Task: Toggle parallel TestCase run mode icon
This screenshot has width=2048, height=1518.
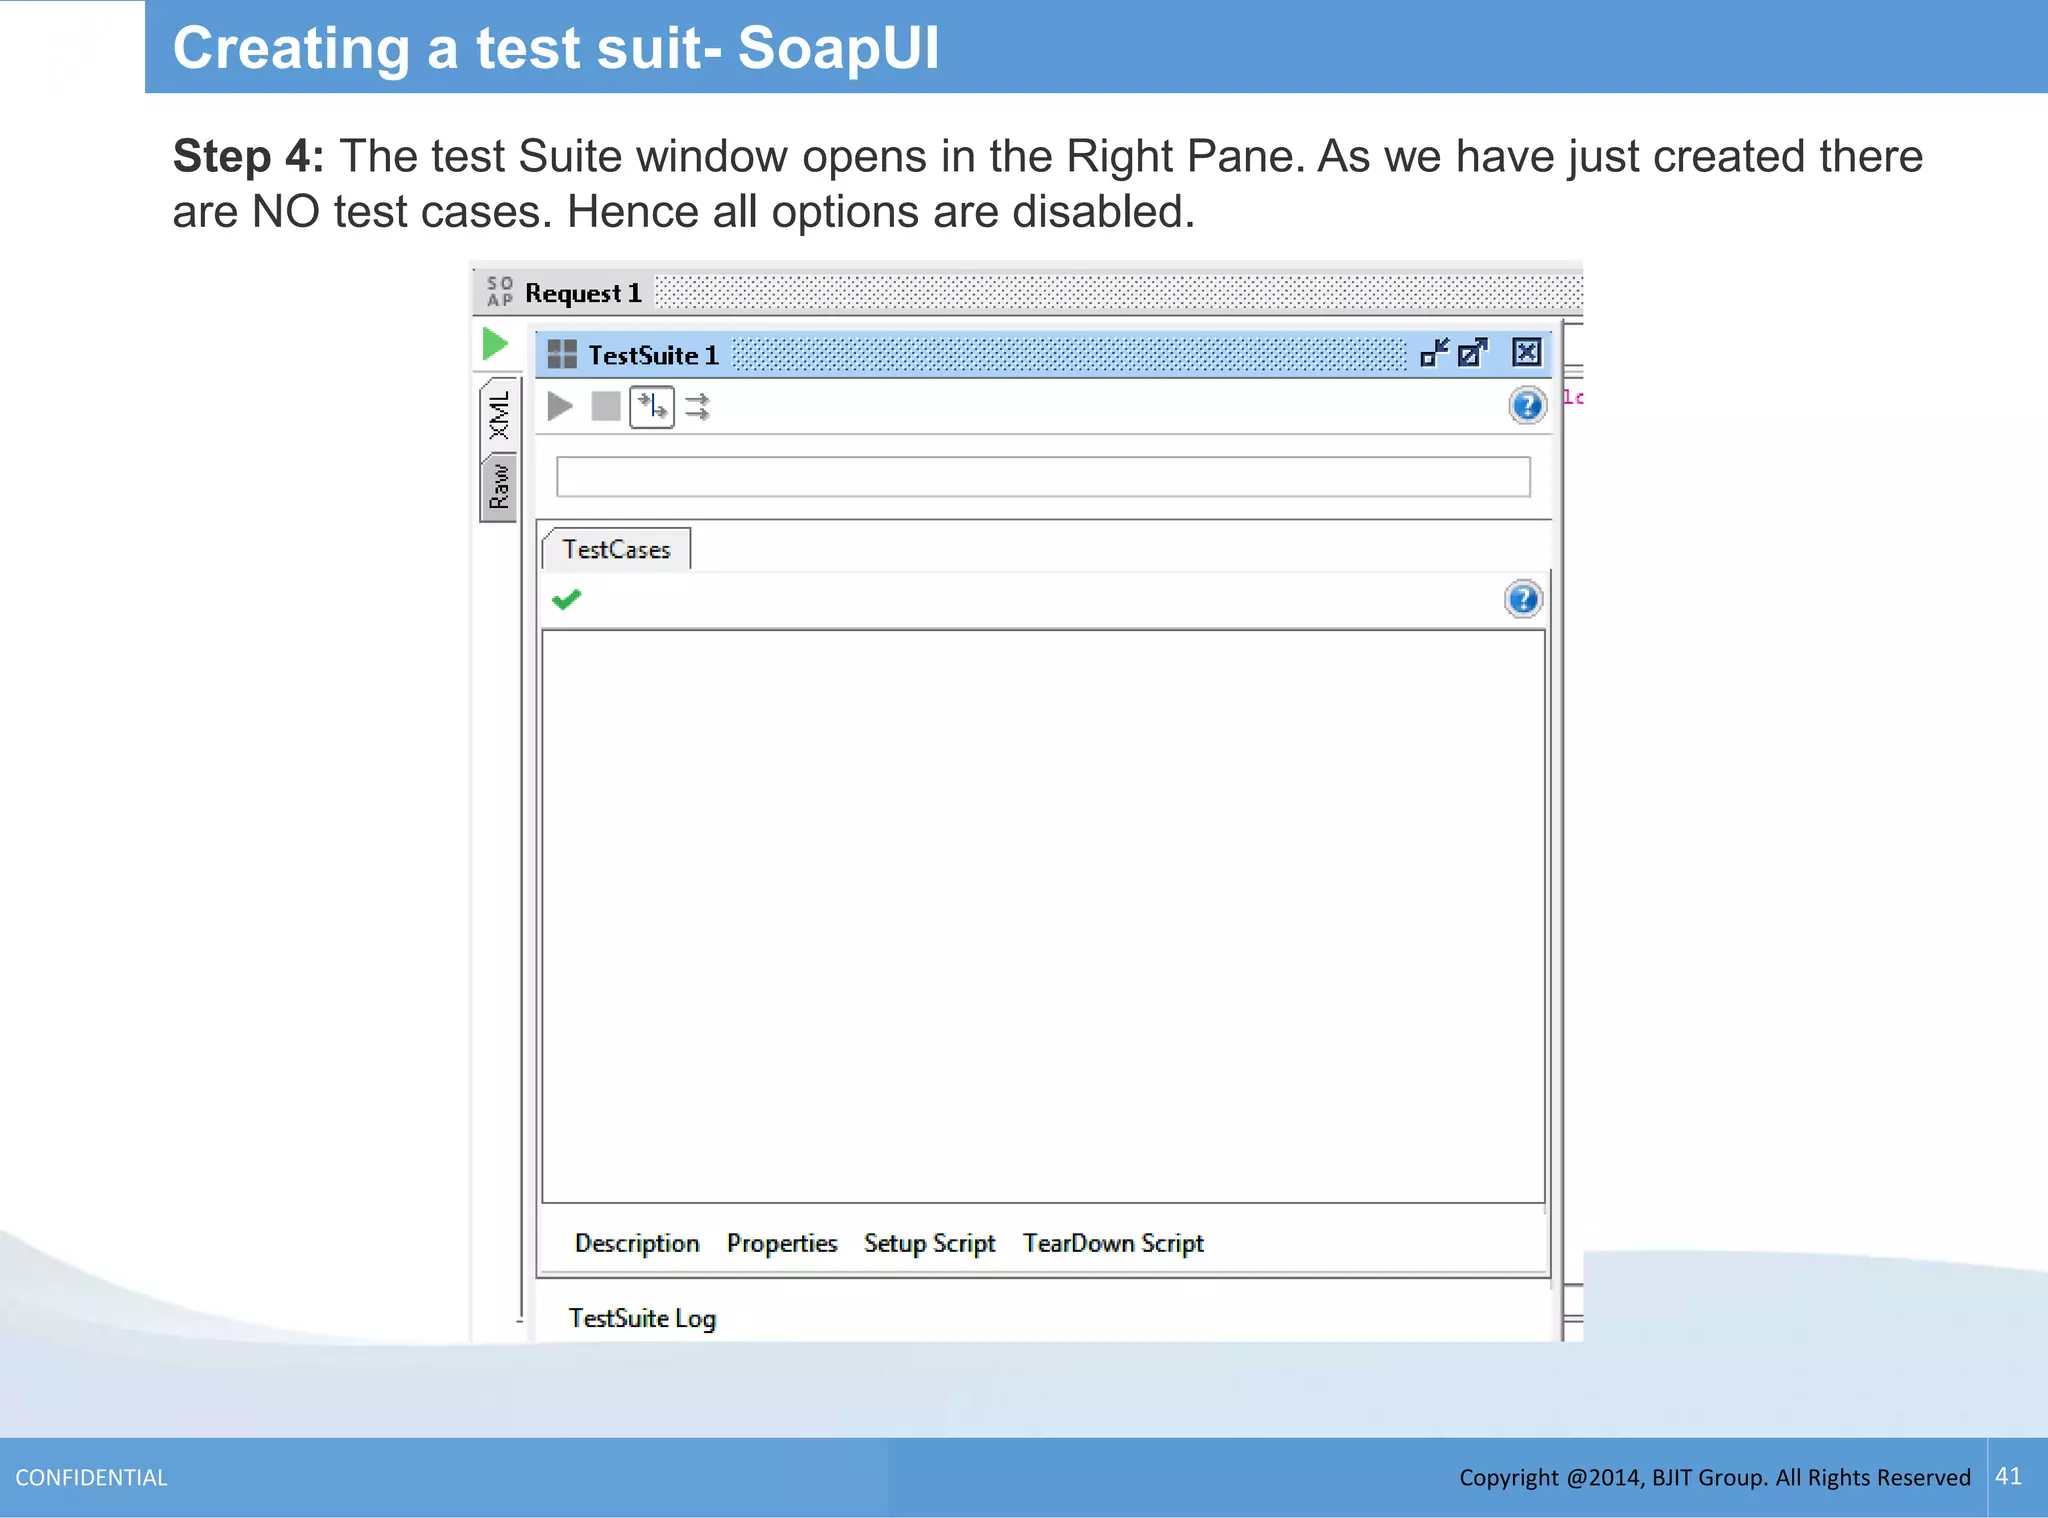Action: pos(698,407)
